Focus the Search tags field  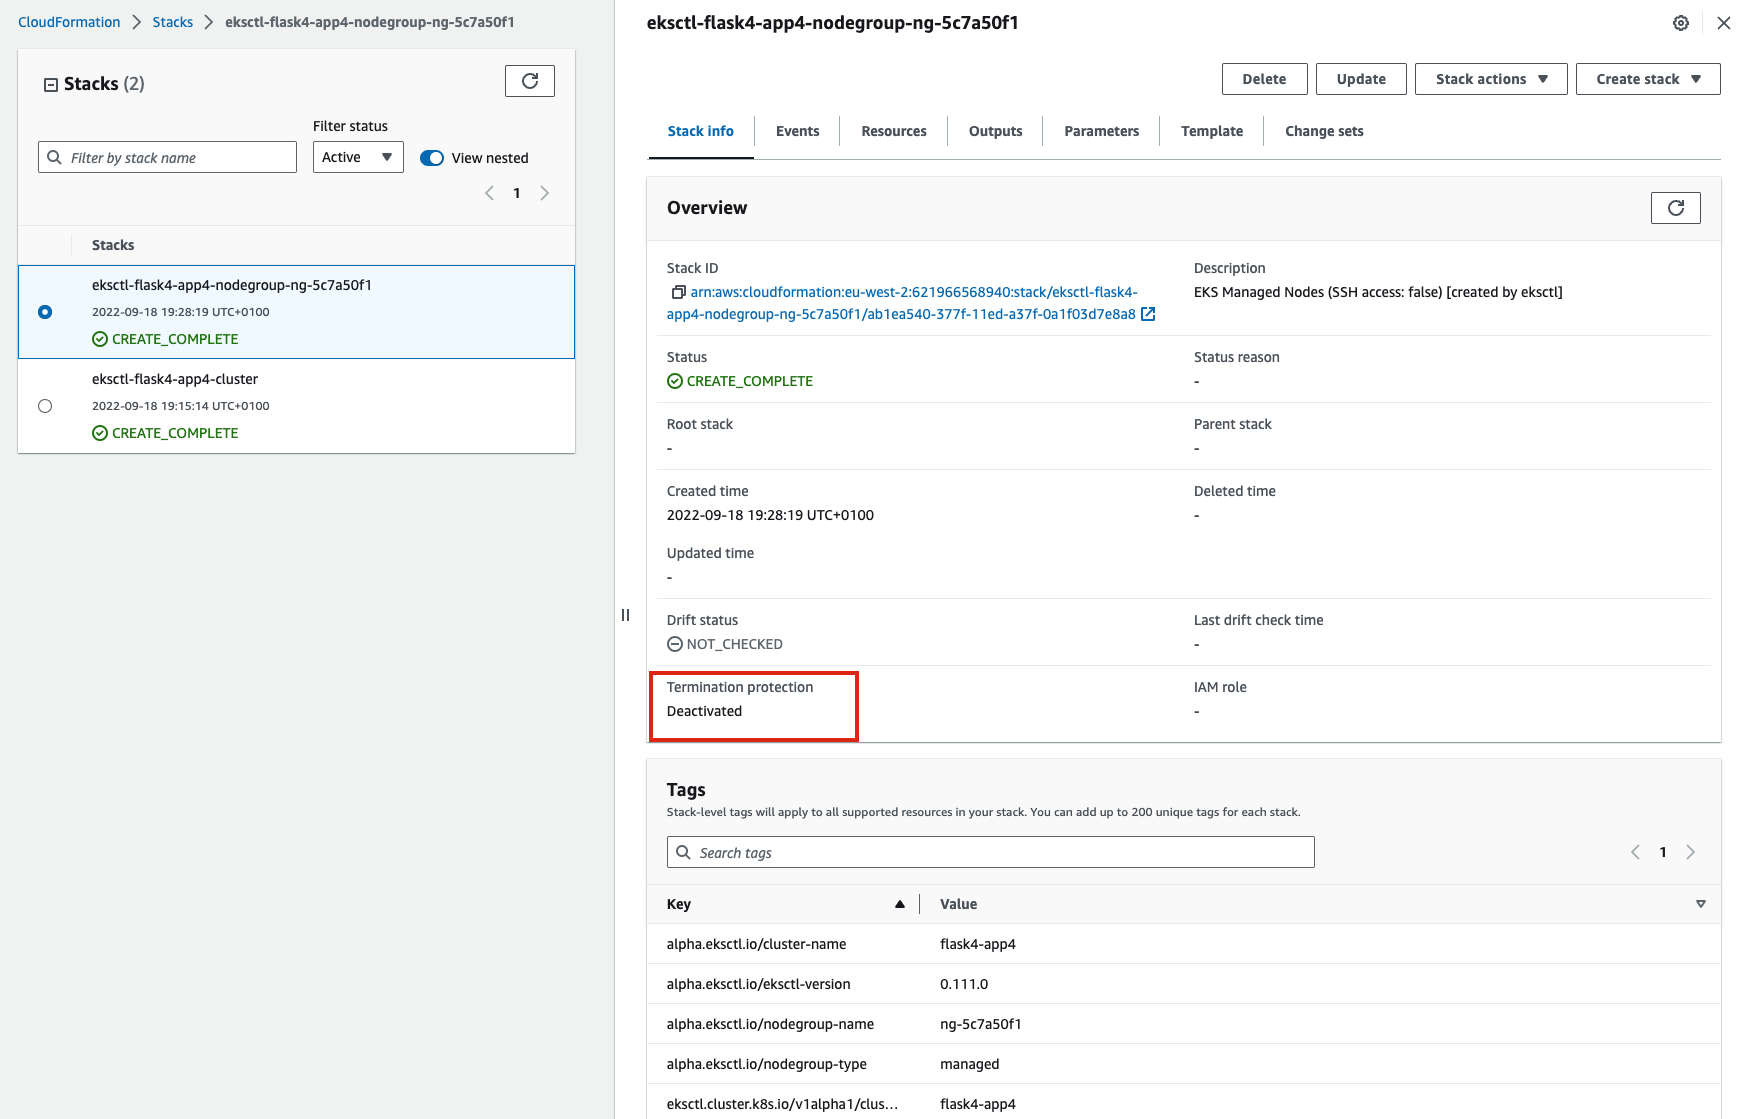pyautogui.click(x=991, y=852)
